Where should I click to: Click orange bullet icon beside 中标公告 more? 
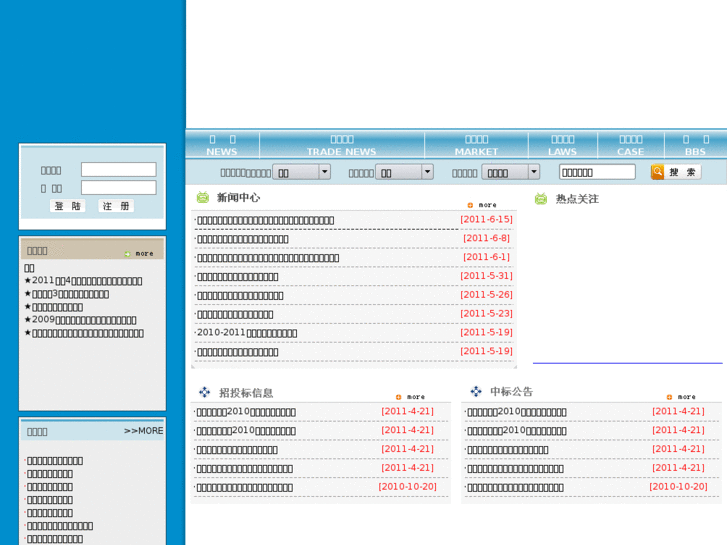tap(669, 397)
